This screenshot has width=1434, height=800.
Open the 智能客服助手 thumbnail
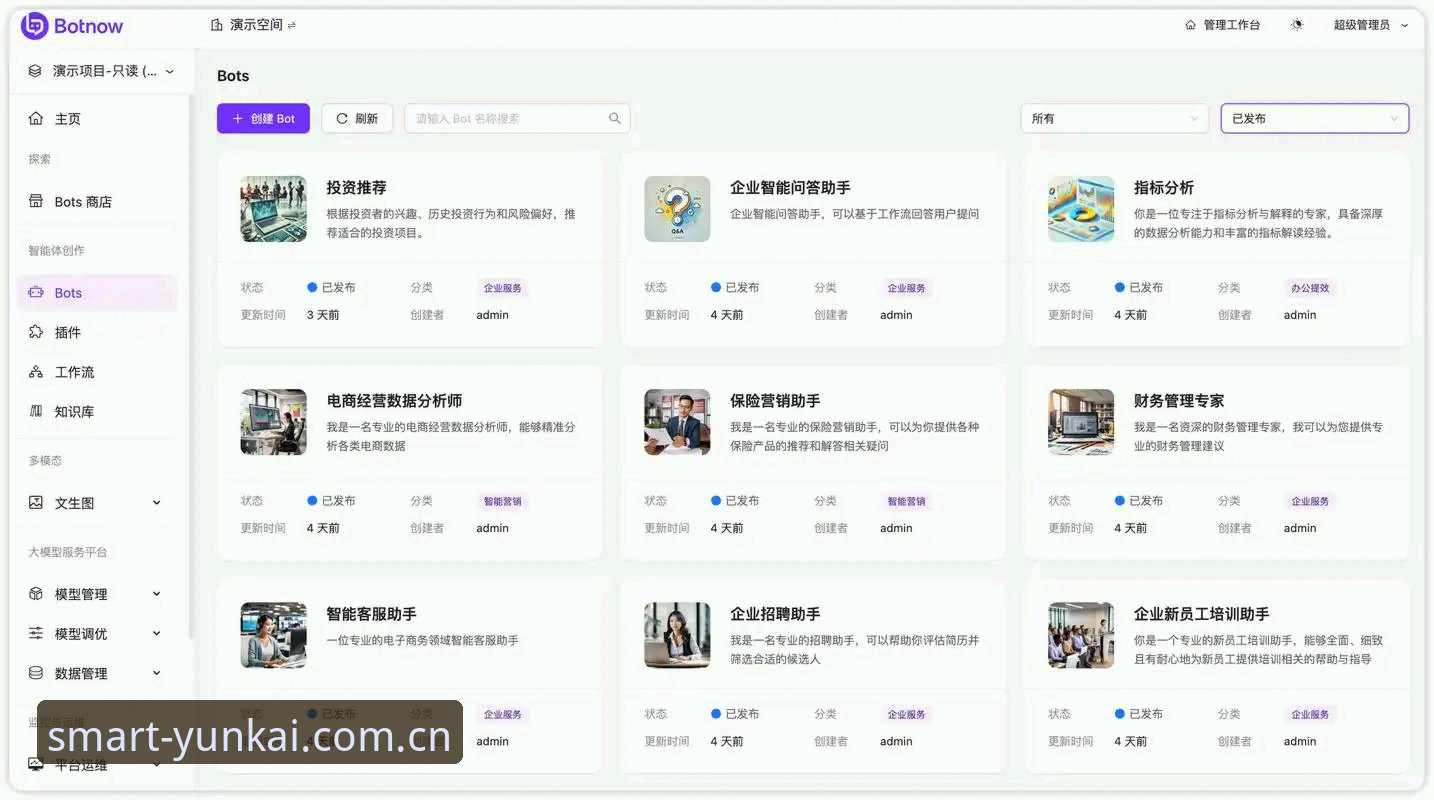(274, 635)
